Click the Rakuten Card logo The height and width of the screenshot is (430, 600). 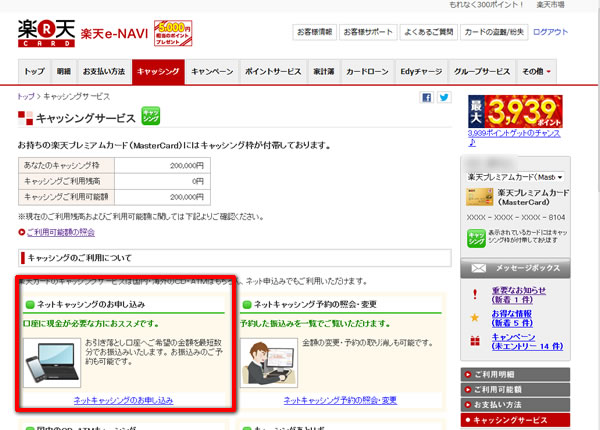[46, 33]
